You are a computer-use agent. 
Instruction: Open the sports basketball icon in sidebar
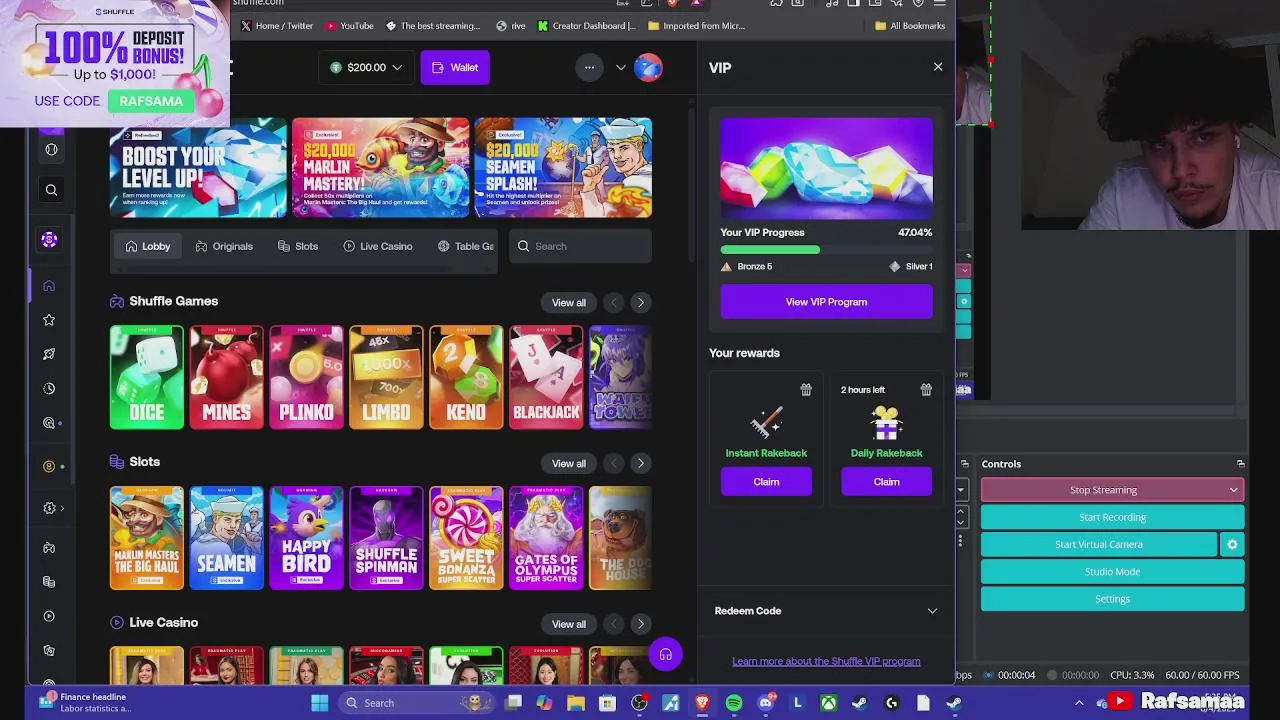[51, 149]
